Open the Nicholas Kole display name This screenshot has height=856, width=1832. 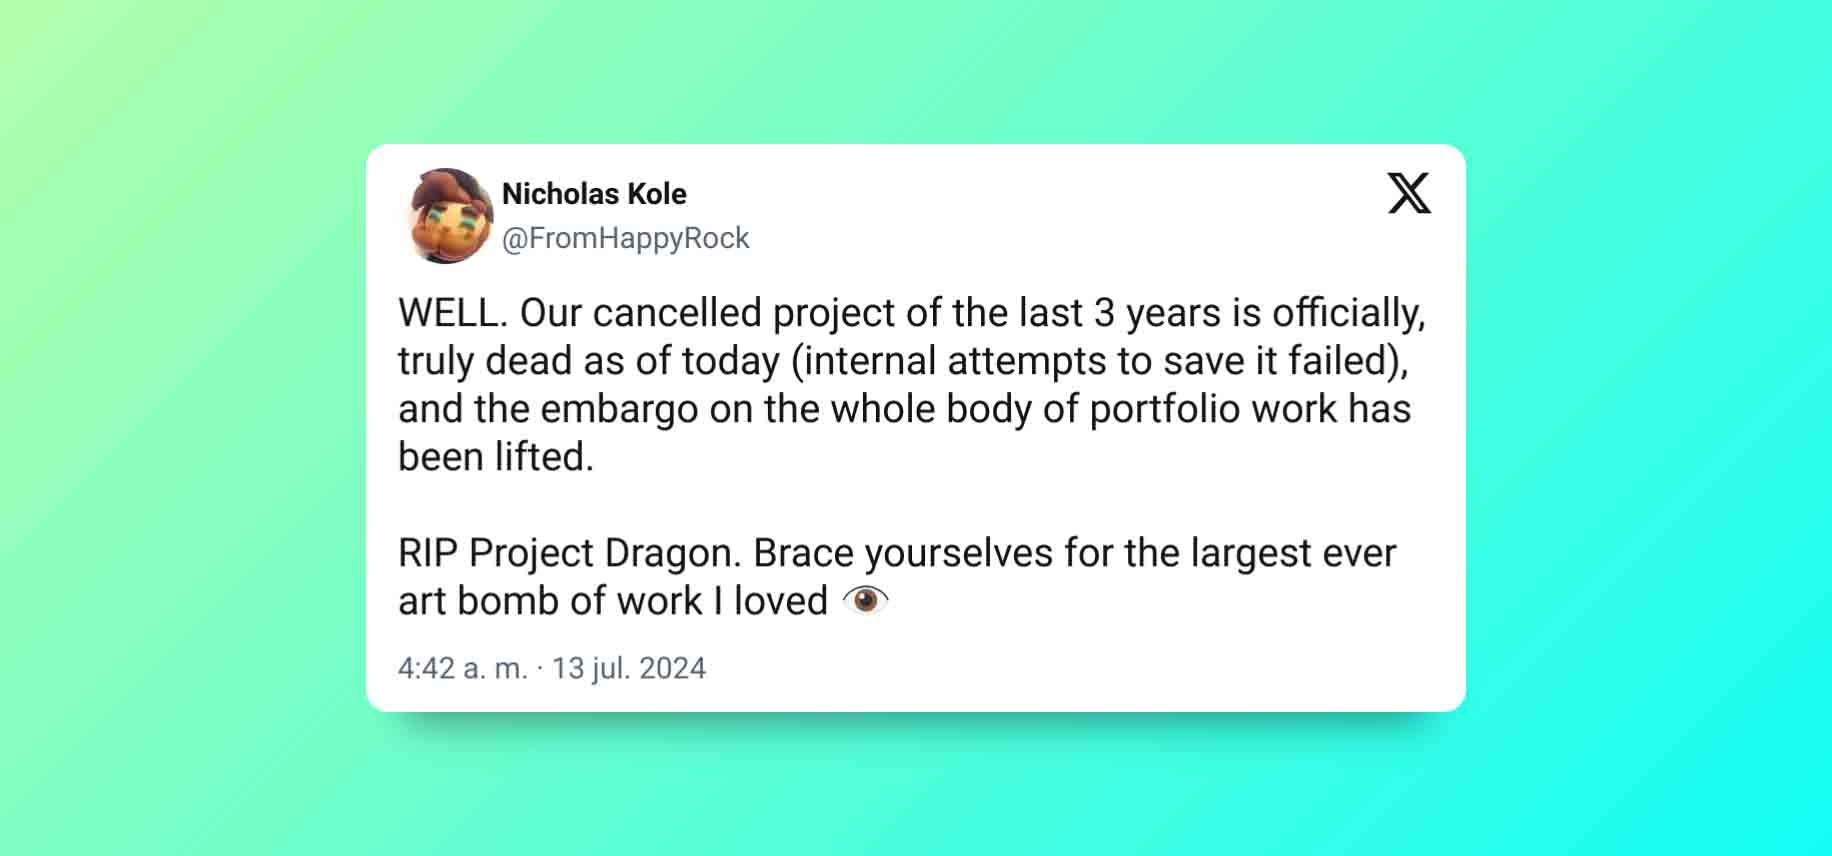pyautogui.click(x=594, y=193)
